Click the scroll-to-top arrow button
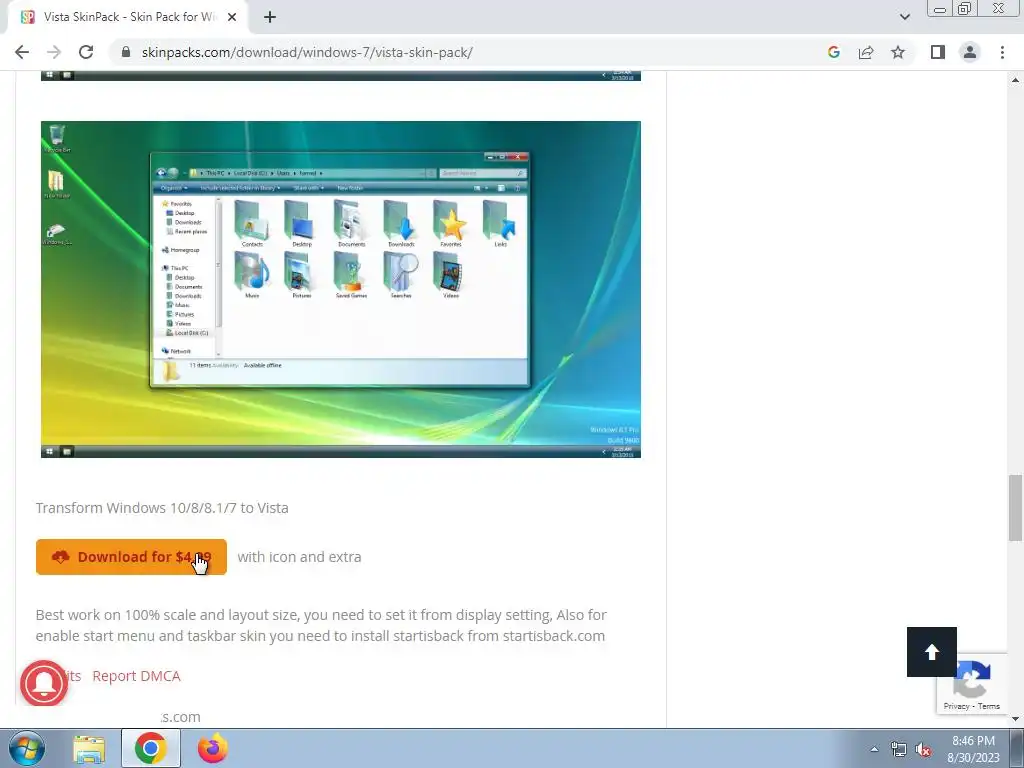This screenshot has width=1024, height=768. click(x=931, y=652)
